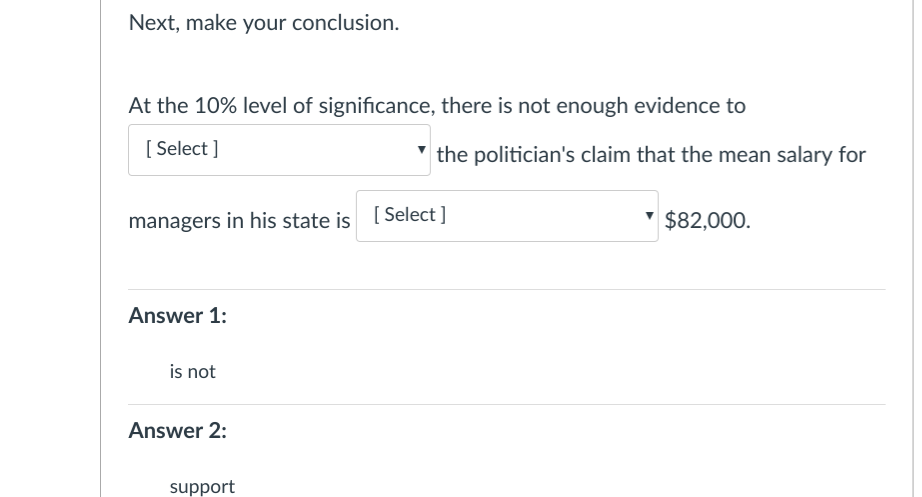Click the "Answer 2:" heading
This screenshot has height=497, width=922.
tap(177, 431)
